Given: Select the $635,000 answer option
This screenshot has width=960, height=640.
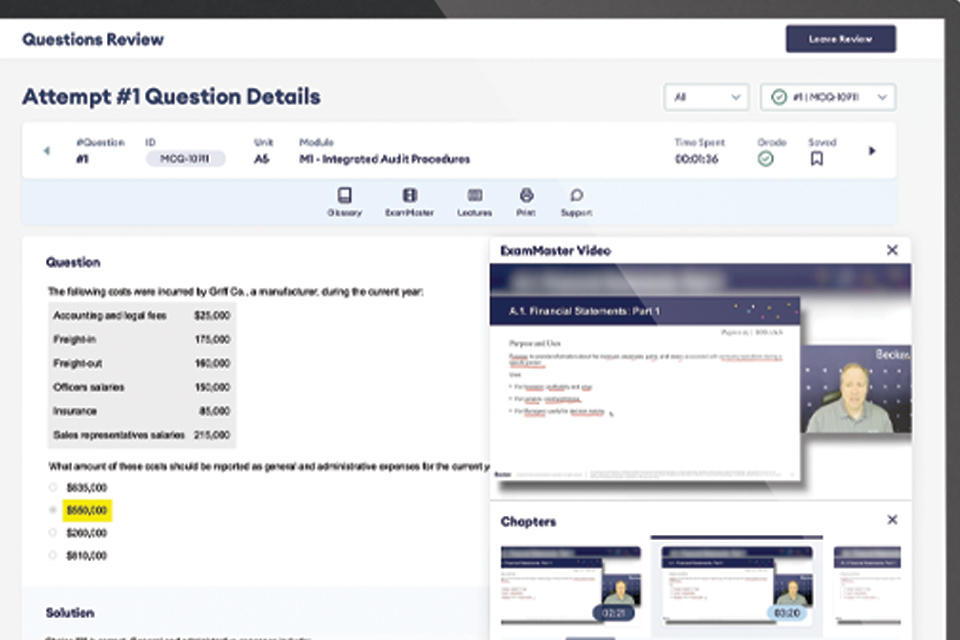Looking at the screenshot, I should pos(78,488).
